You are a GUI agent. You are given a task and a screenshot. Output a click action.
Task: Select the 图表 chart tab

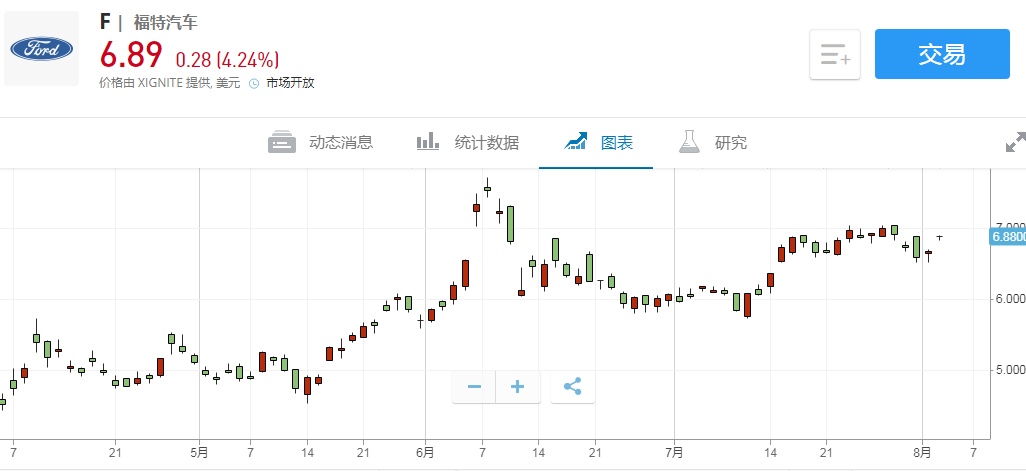[616, 143]
